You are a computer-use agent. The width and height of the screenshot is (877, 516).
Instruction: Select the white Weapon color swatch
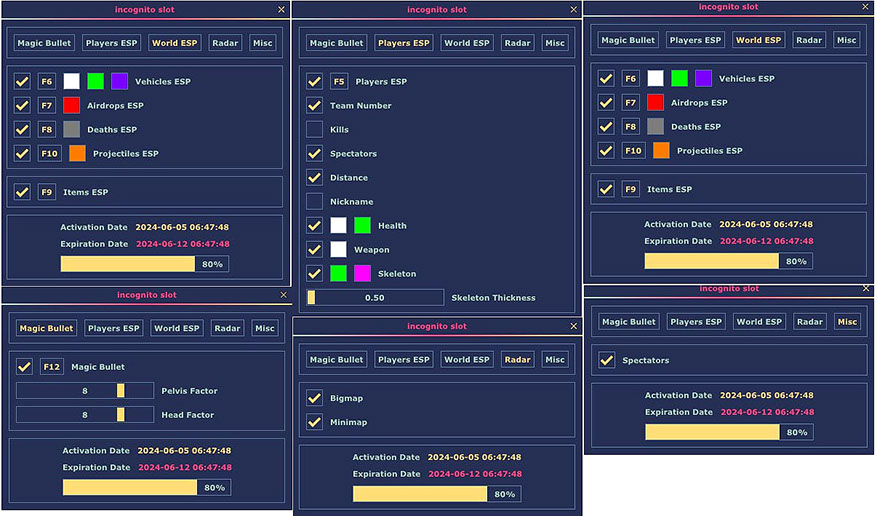coord(339,250)
